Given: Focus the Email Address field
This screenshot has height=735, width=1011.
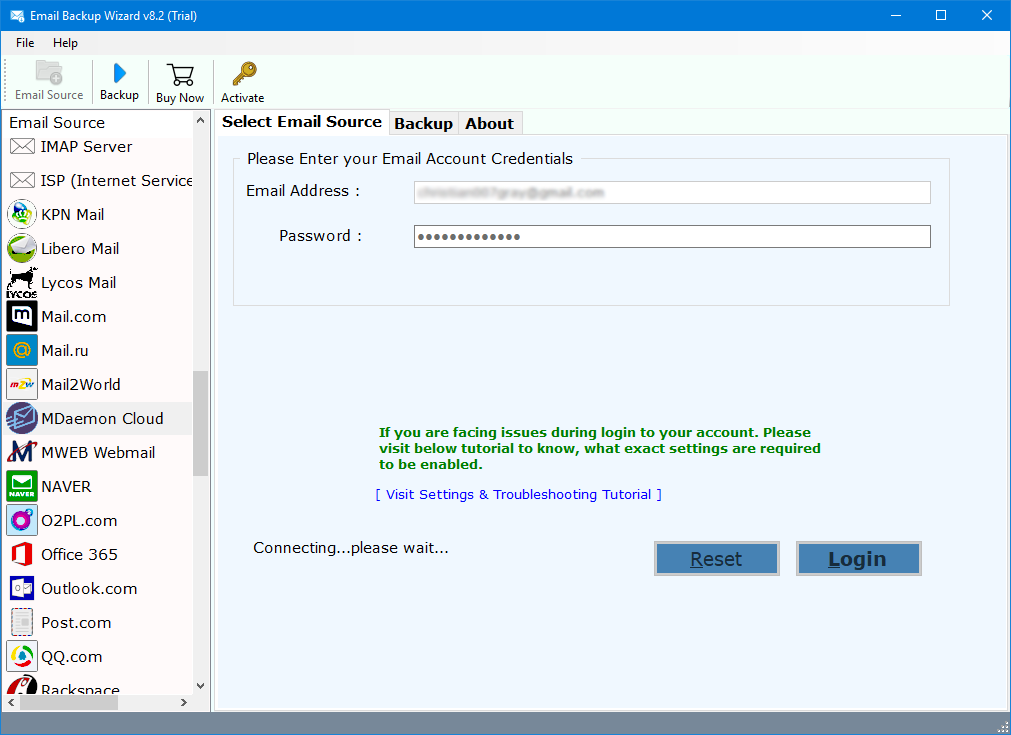Looking at the screenshot, I should pos(672,192).
